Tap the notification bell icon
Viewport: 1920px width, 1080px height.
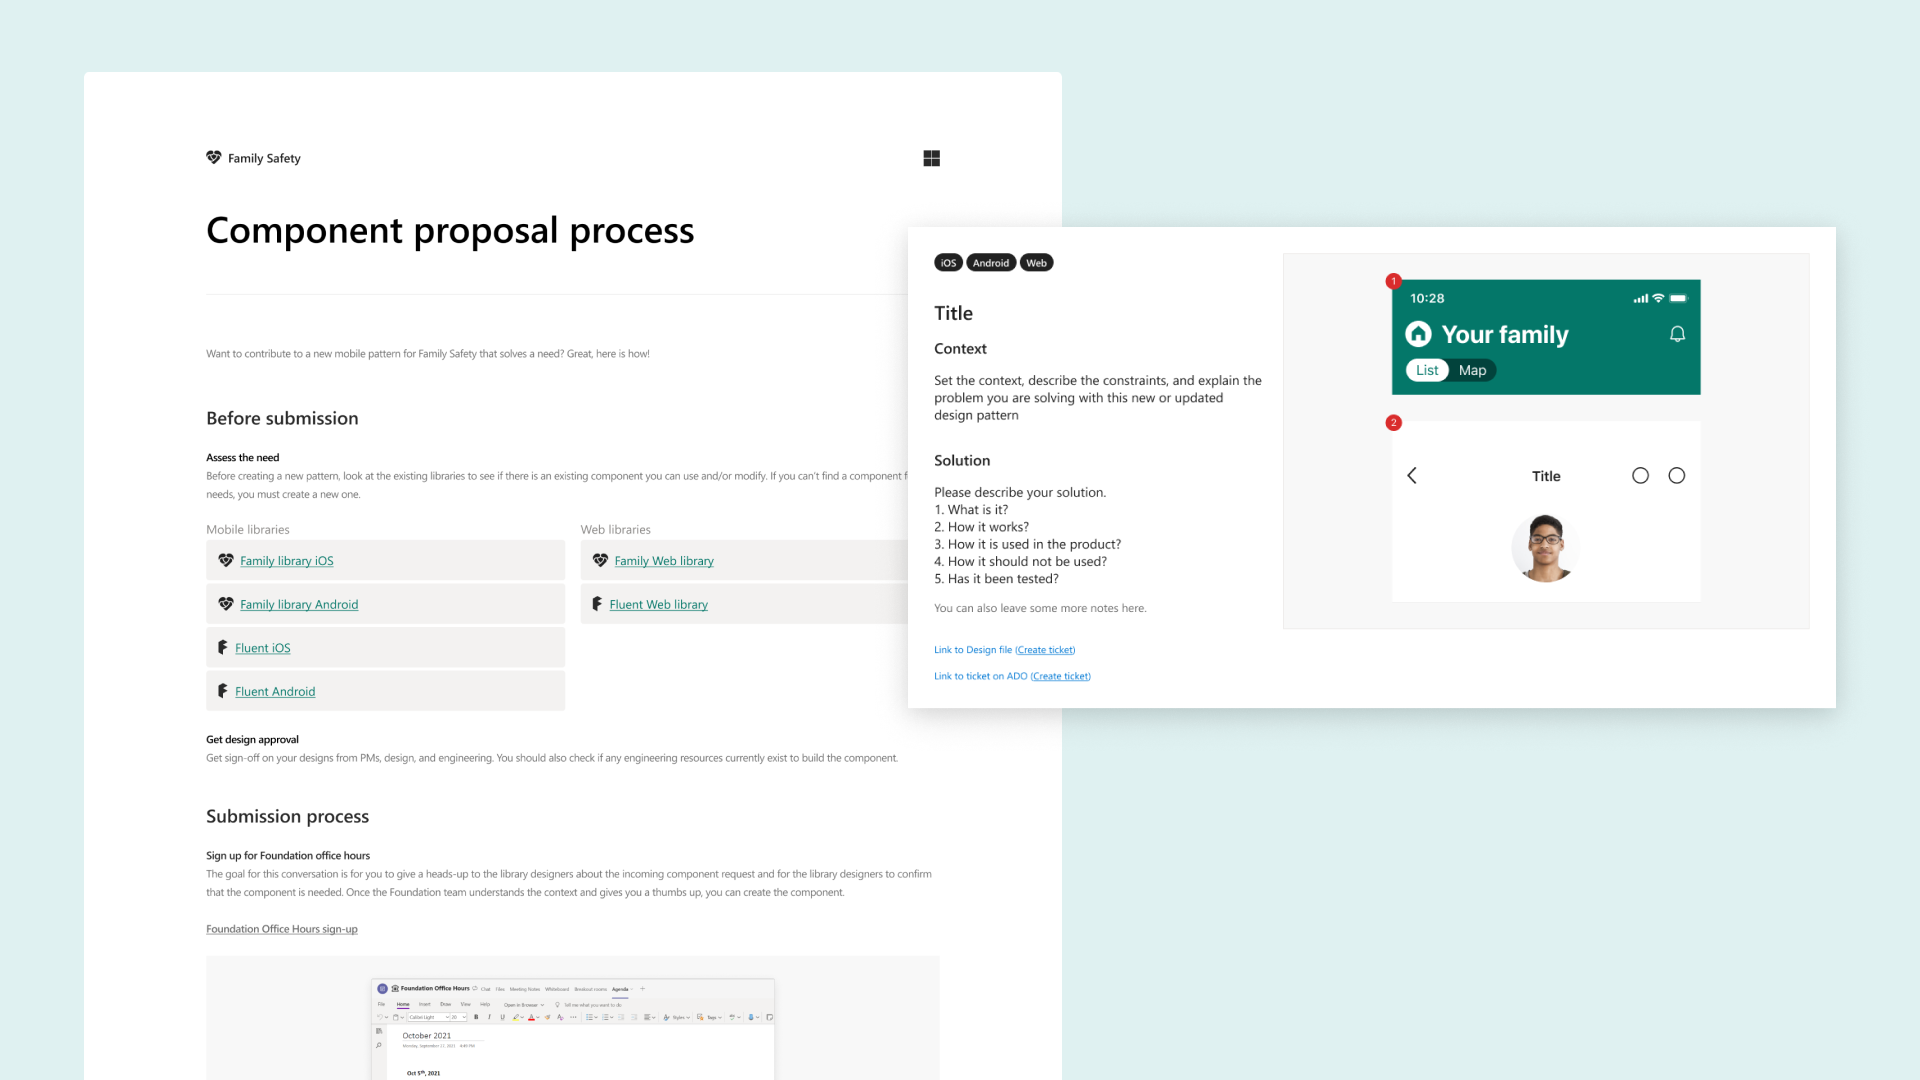(x=1677, y=334)
